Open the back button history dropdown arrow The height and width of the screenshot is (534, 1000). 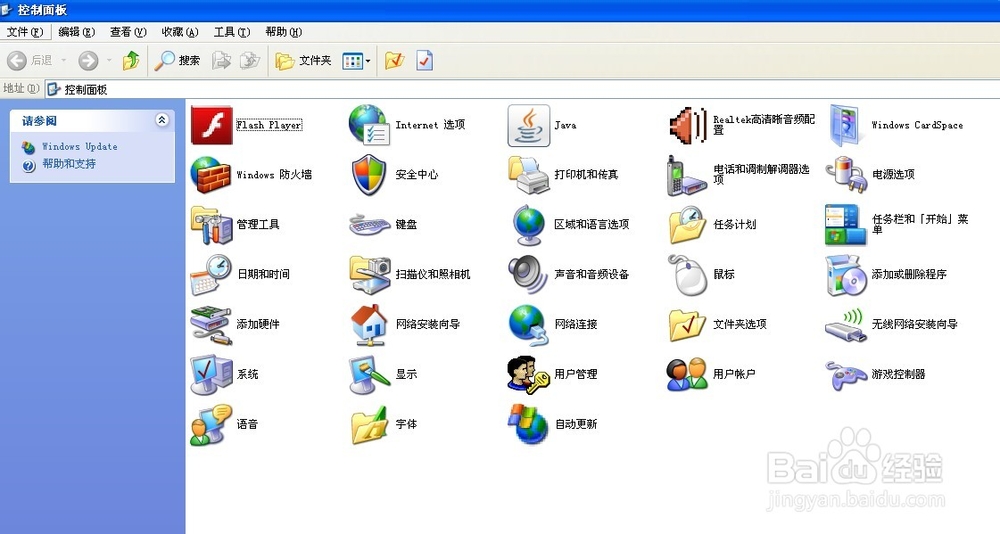tap(64, 61)
